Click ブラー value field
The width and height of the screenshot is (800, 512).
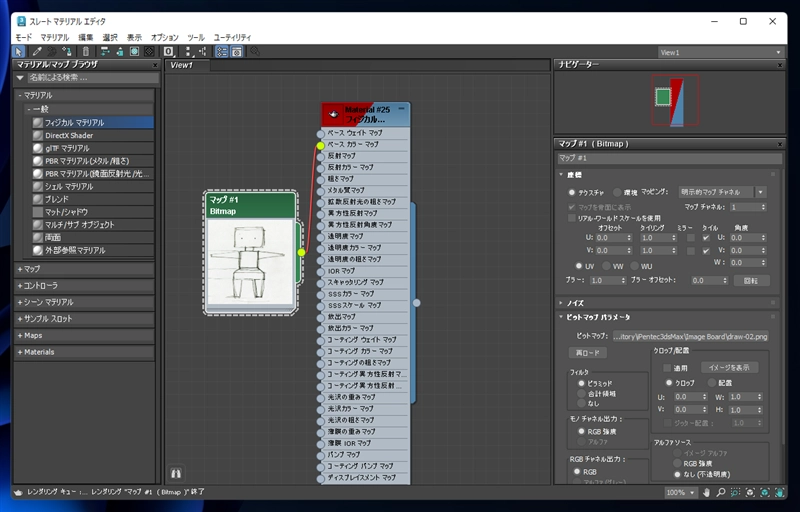tap(608, 280)
